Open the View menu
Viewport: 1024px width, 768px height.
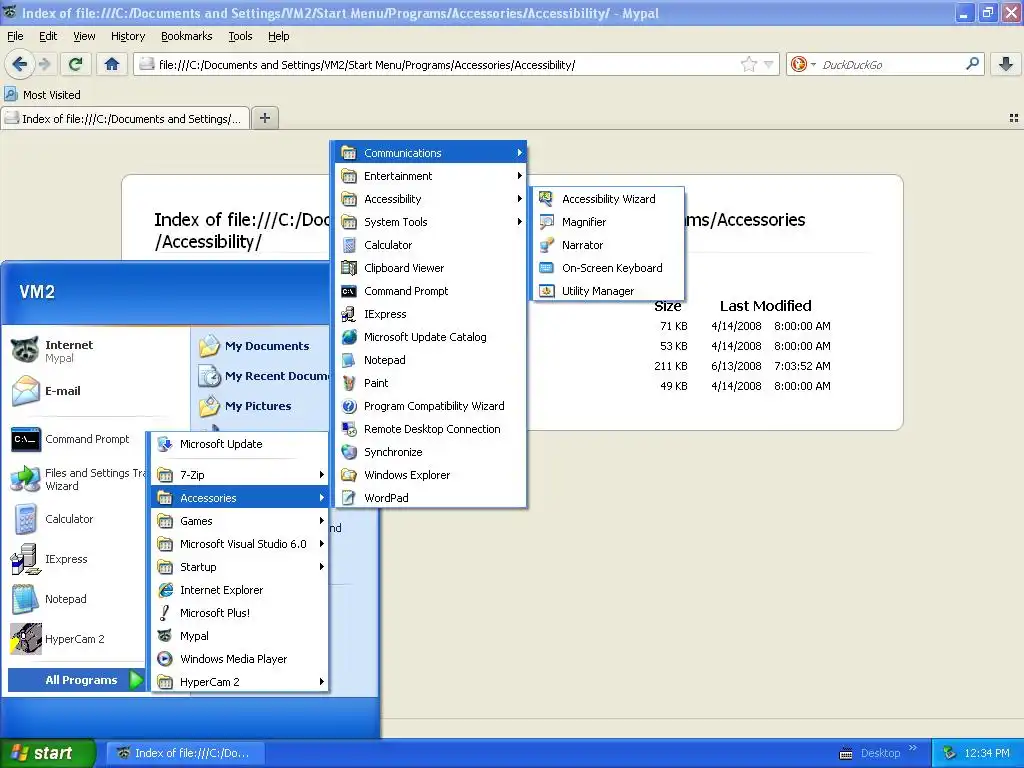point(84,36)
